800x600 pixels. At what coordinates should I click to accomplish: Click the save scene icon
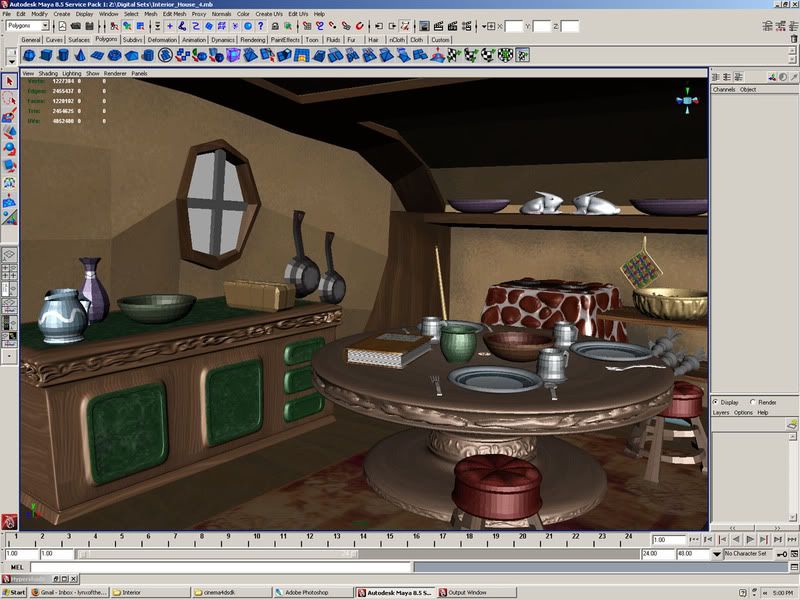click(x=89, y=26)
